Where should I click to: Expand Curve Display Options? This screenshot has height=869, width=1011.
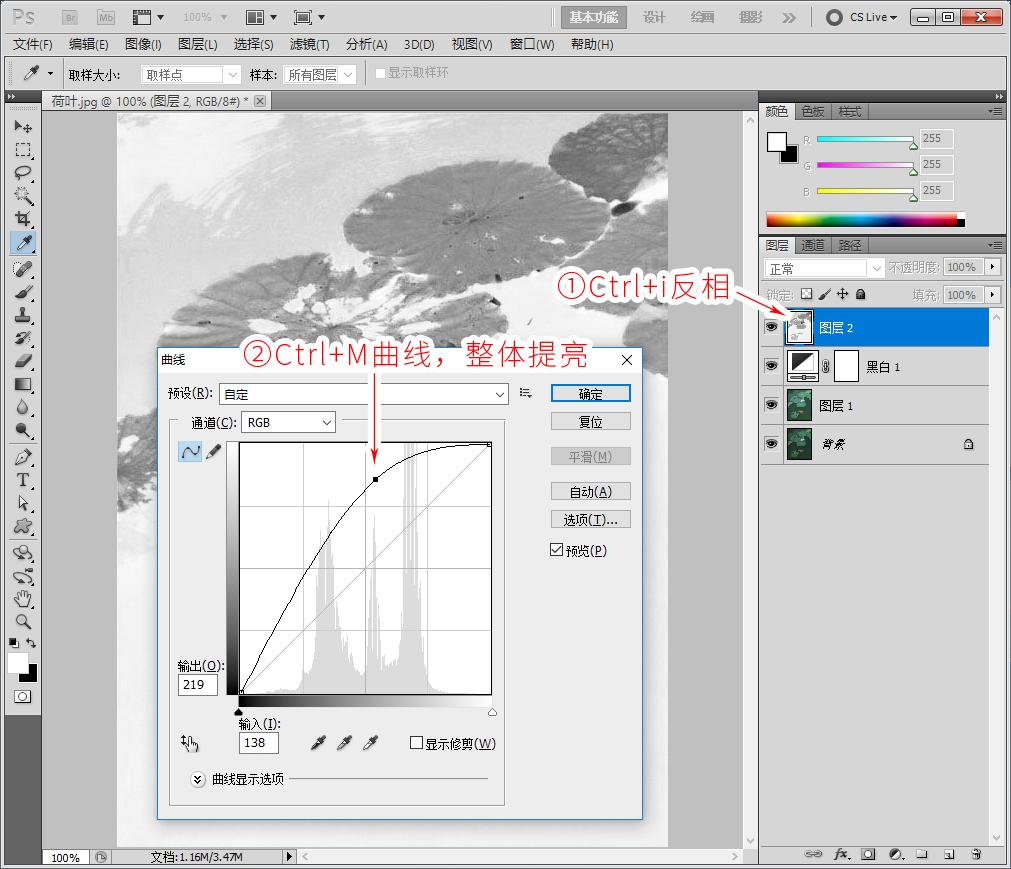[x=197, y=779]
